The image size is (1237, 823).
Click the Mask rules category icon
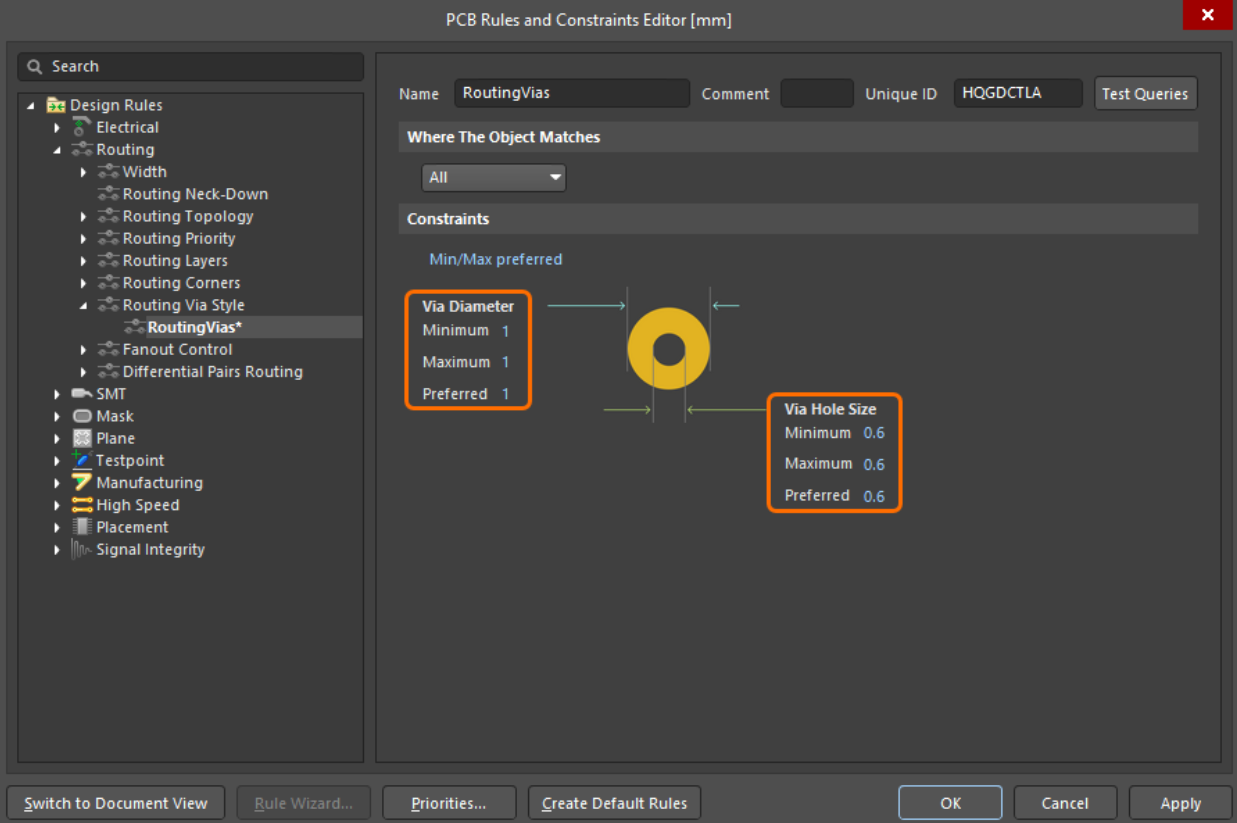(x=80, y=416)
